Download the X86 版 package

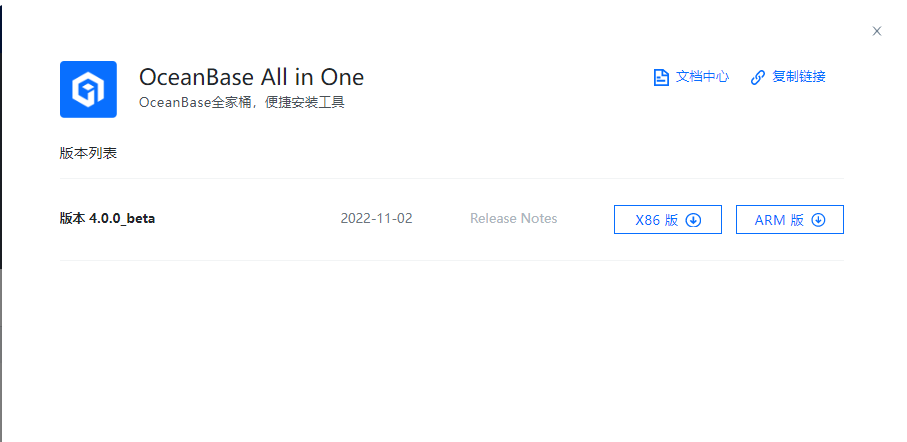click(x=656, y=220)
